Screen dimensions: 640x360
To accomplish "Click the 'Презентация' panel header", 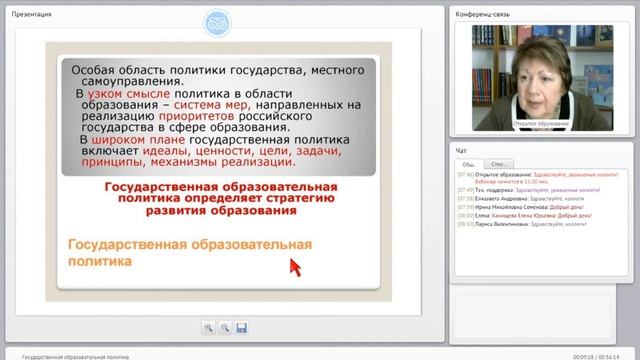I will [x=31, y=14].
